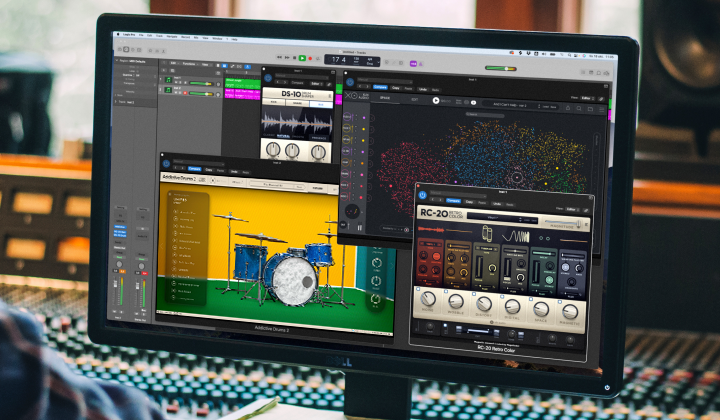Click the green Play button

(x=302, y=58)
